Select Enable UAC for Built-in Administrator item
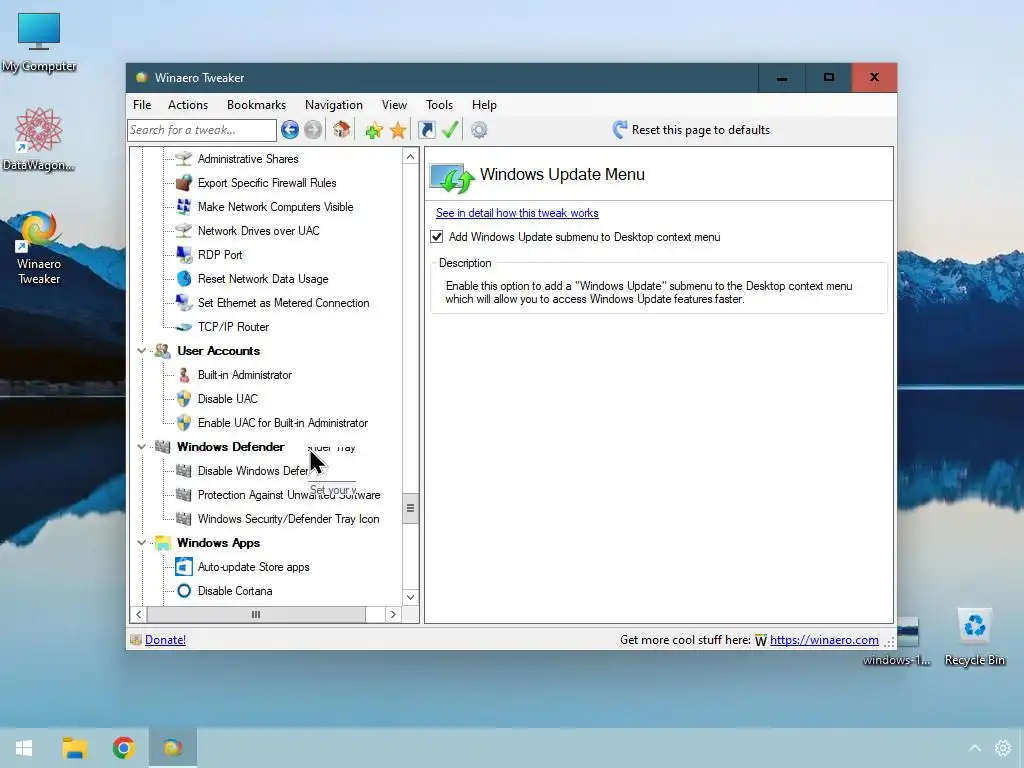 coord(283,423)
